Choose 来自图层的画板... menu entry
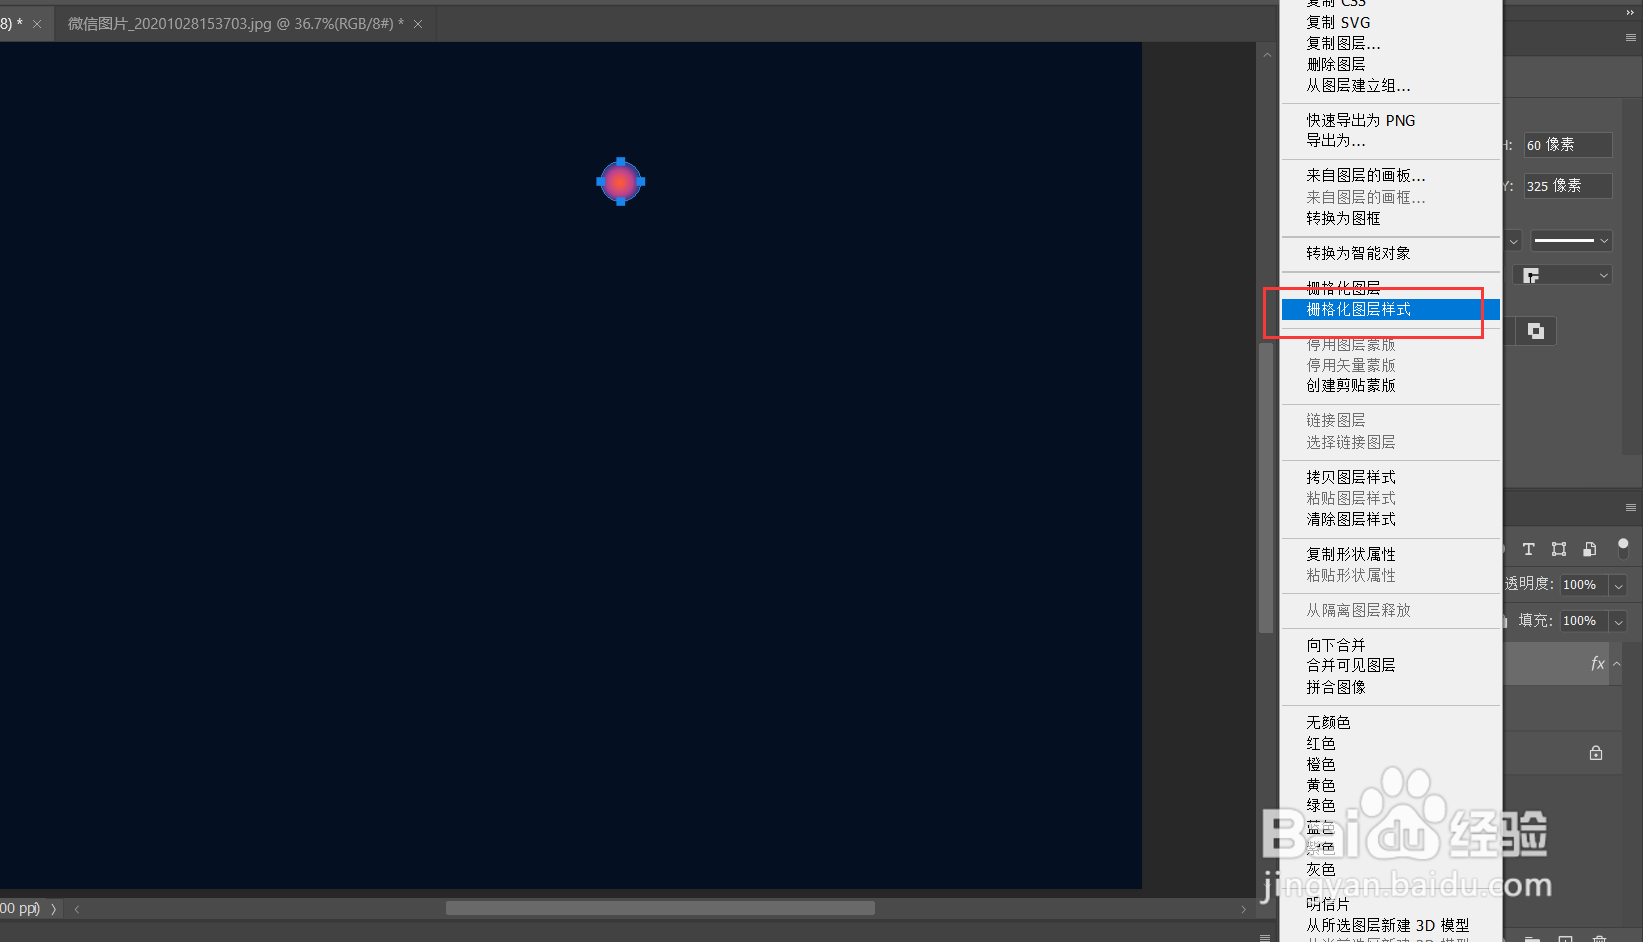This screenshot has width=1643, height=942. [x=1366, y=176]
